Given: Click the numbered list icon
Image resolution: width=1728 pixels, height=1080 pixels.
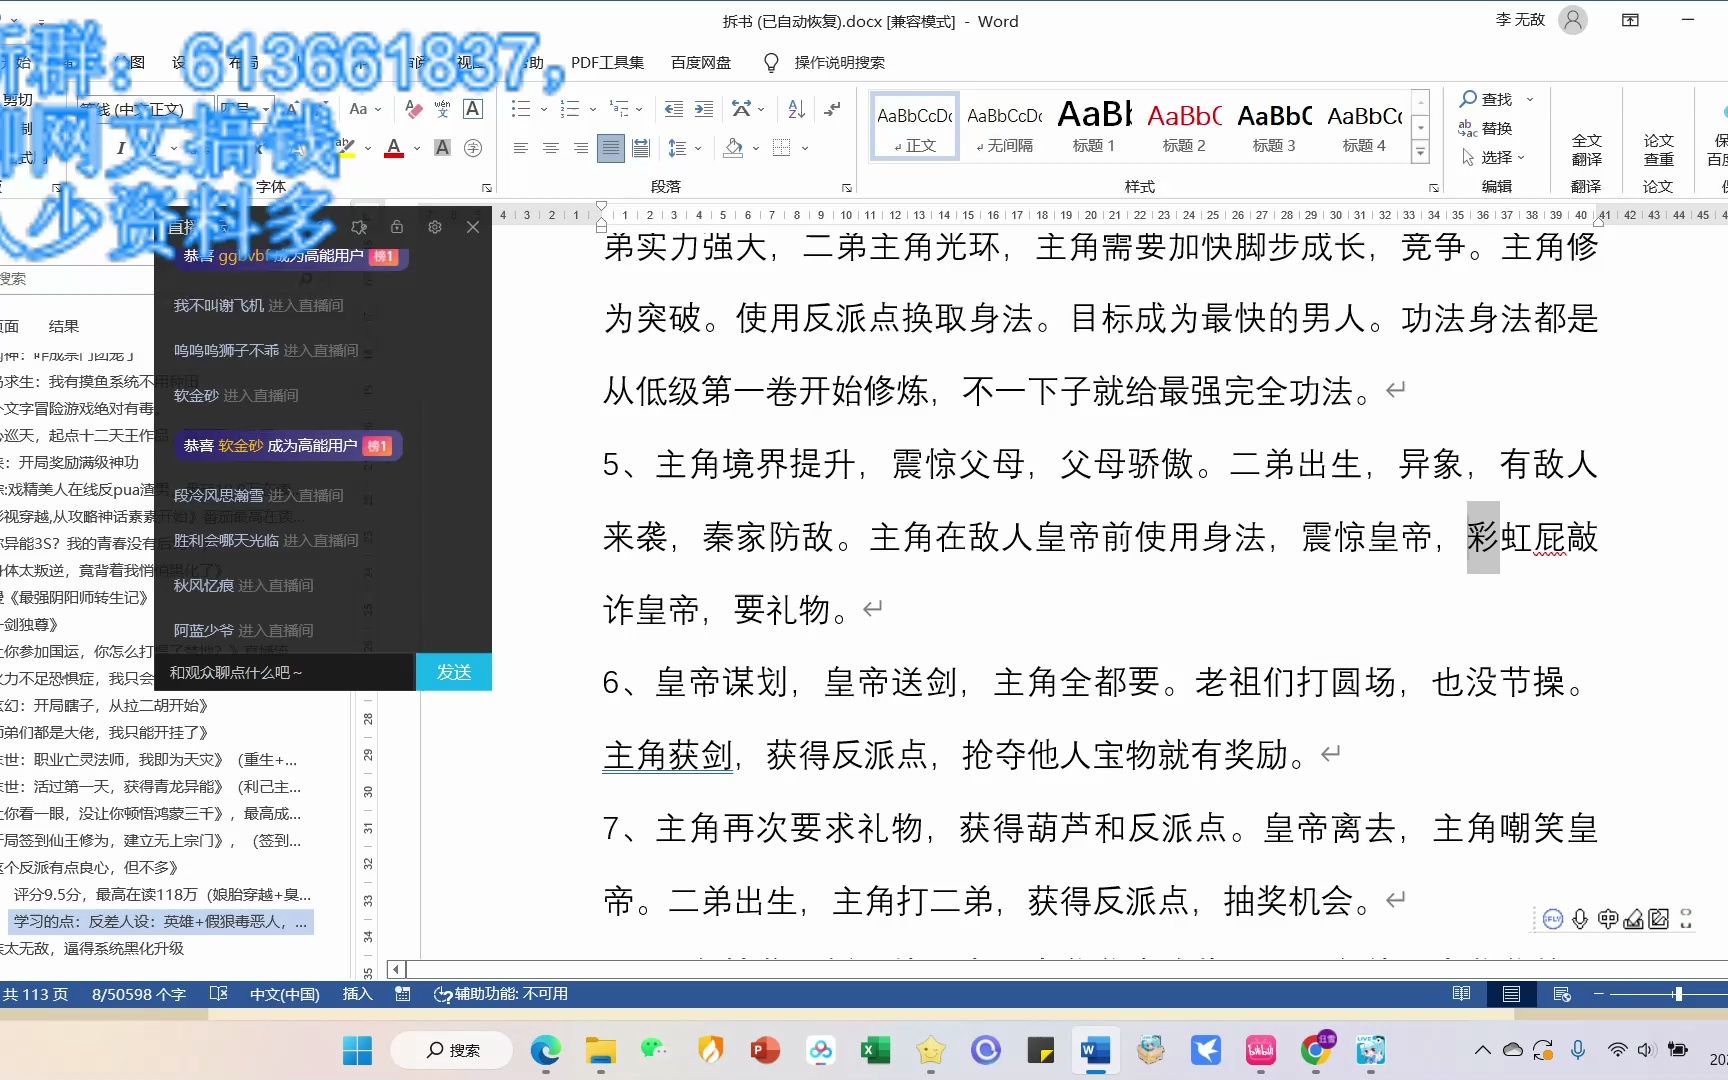Looking at the screenshot, I should point(569,109).
